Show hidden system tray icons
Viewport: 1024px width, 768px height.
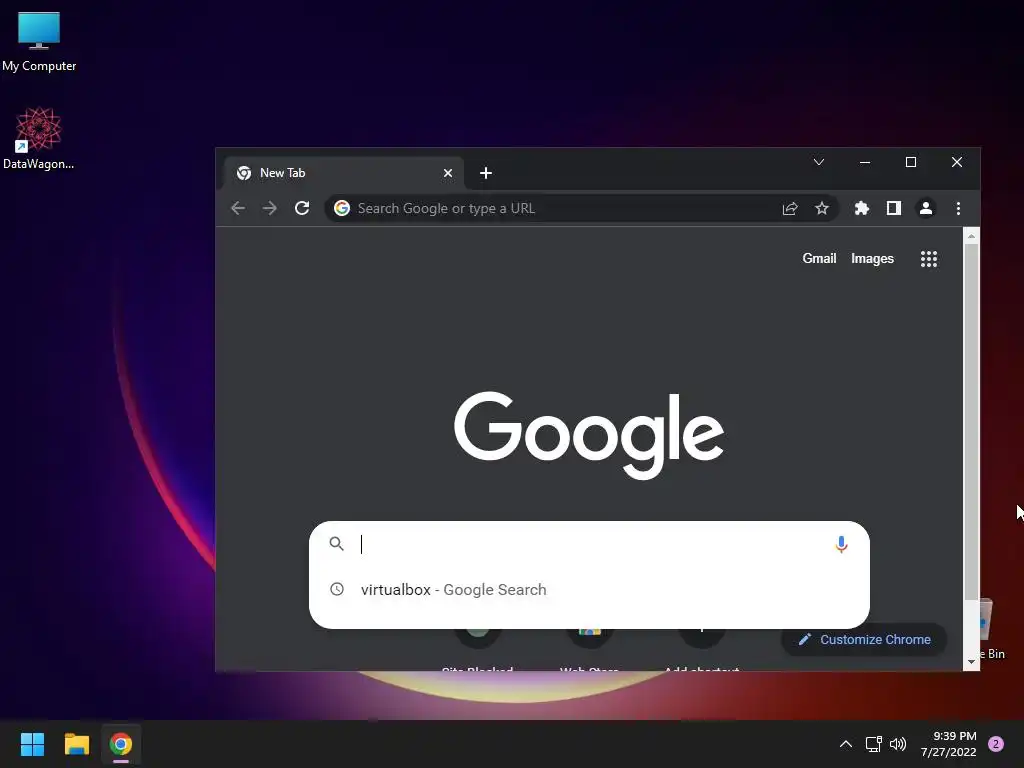pos(846,744)
